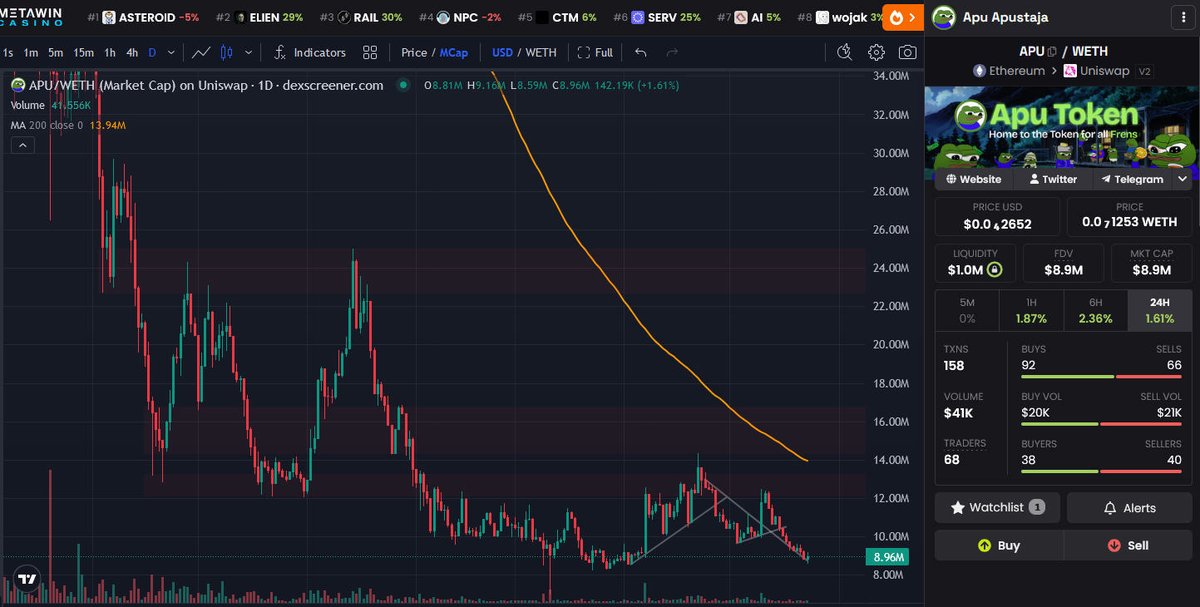This screenshot has height=607, width=1200.
Task: Click the 8.96M current price label
Action: click(x=890, y=557)
